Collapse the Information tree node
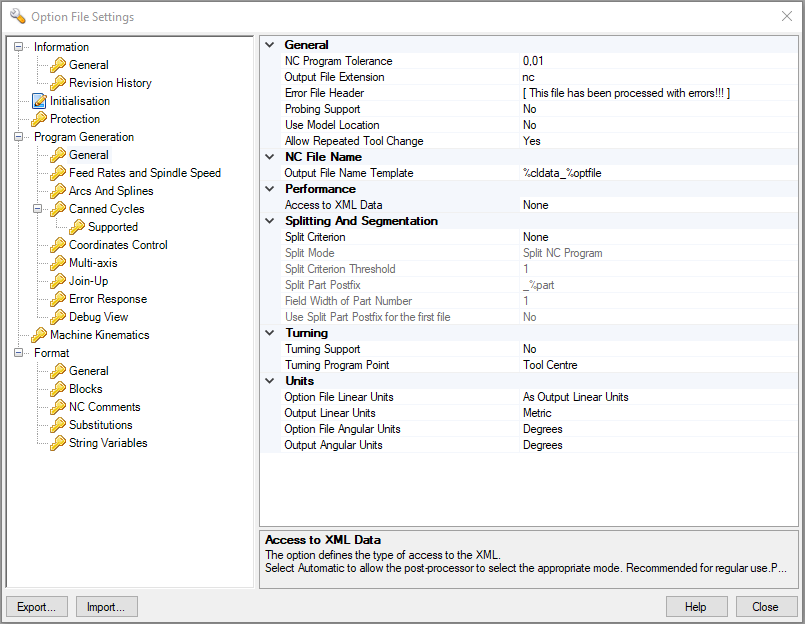The image size is (805, 624). [19, 47]
